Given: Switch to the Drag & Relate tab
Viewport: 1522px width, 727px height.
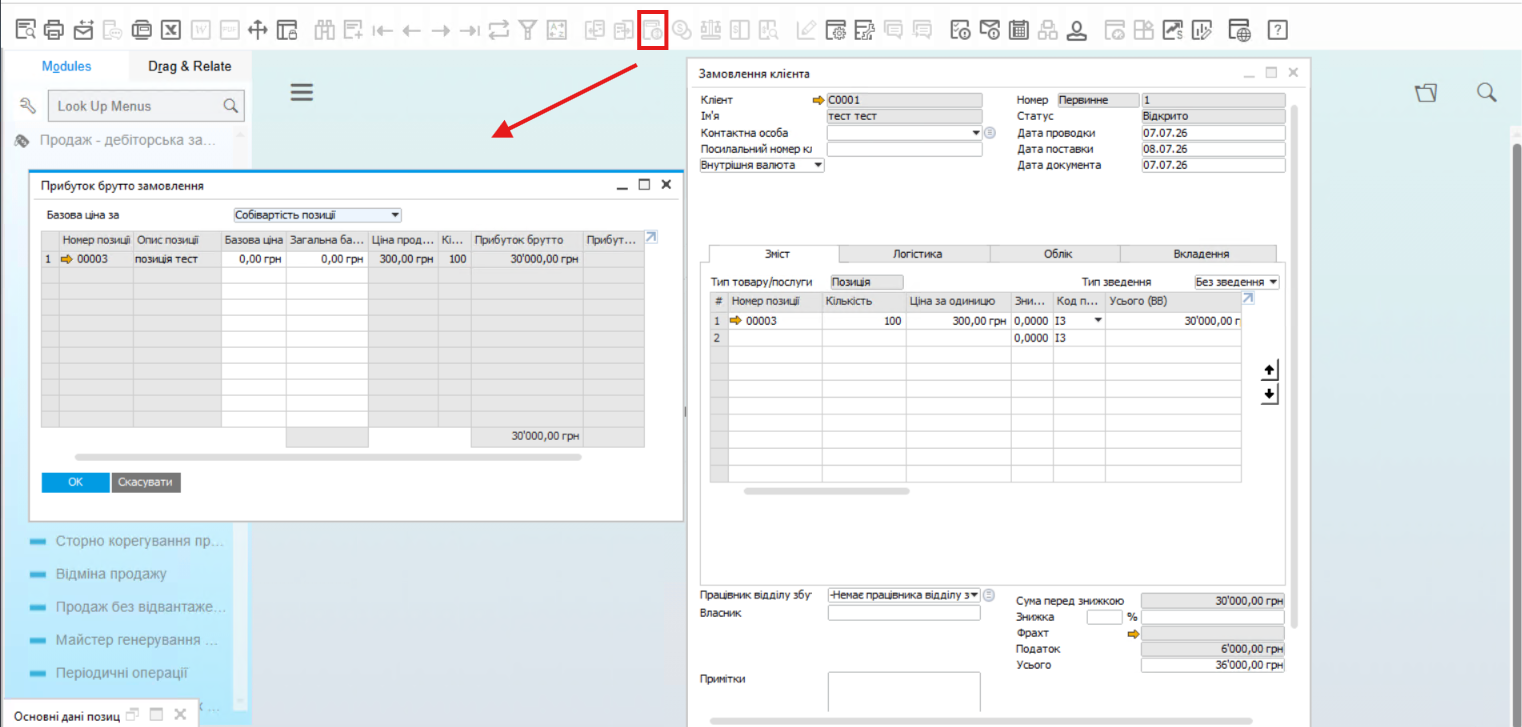Looking at the screenshot, I should (x=190, y=67).
